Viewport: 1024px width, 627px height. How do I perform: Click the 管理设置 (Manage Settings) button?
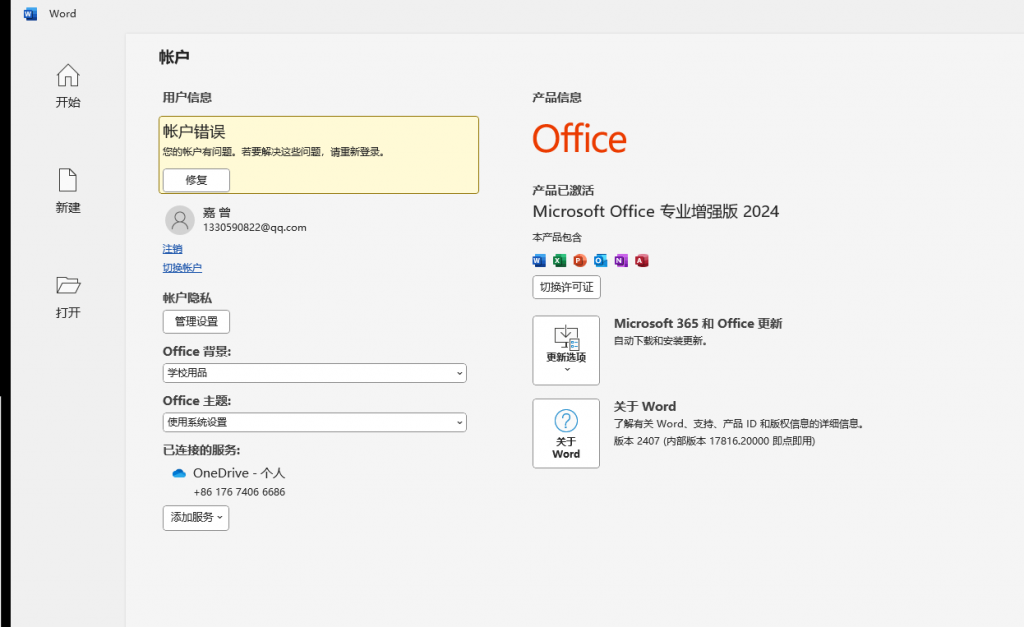196,321
